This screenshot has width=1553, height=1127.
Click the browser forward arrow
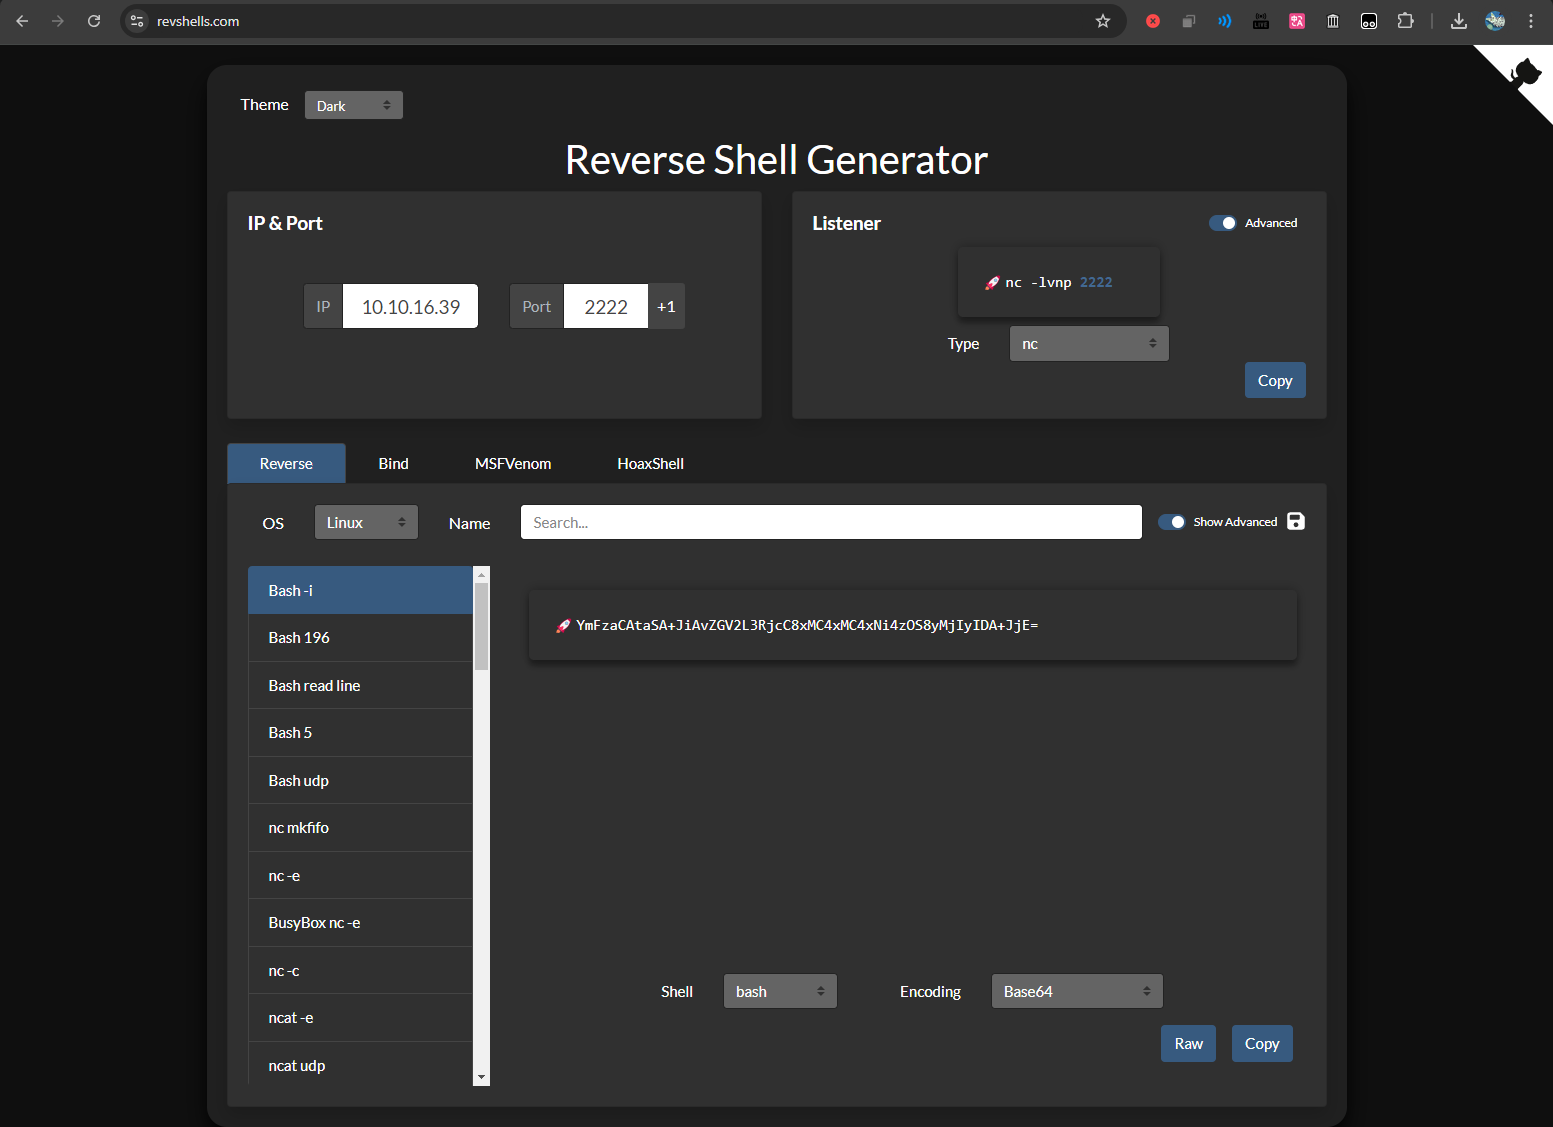click(58, 21)
